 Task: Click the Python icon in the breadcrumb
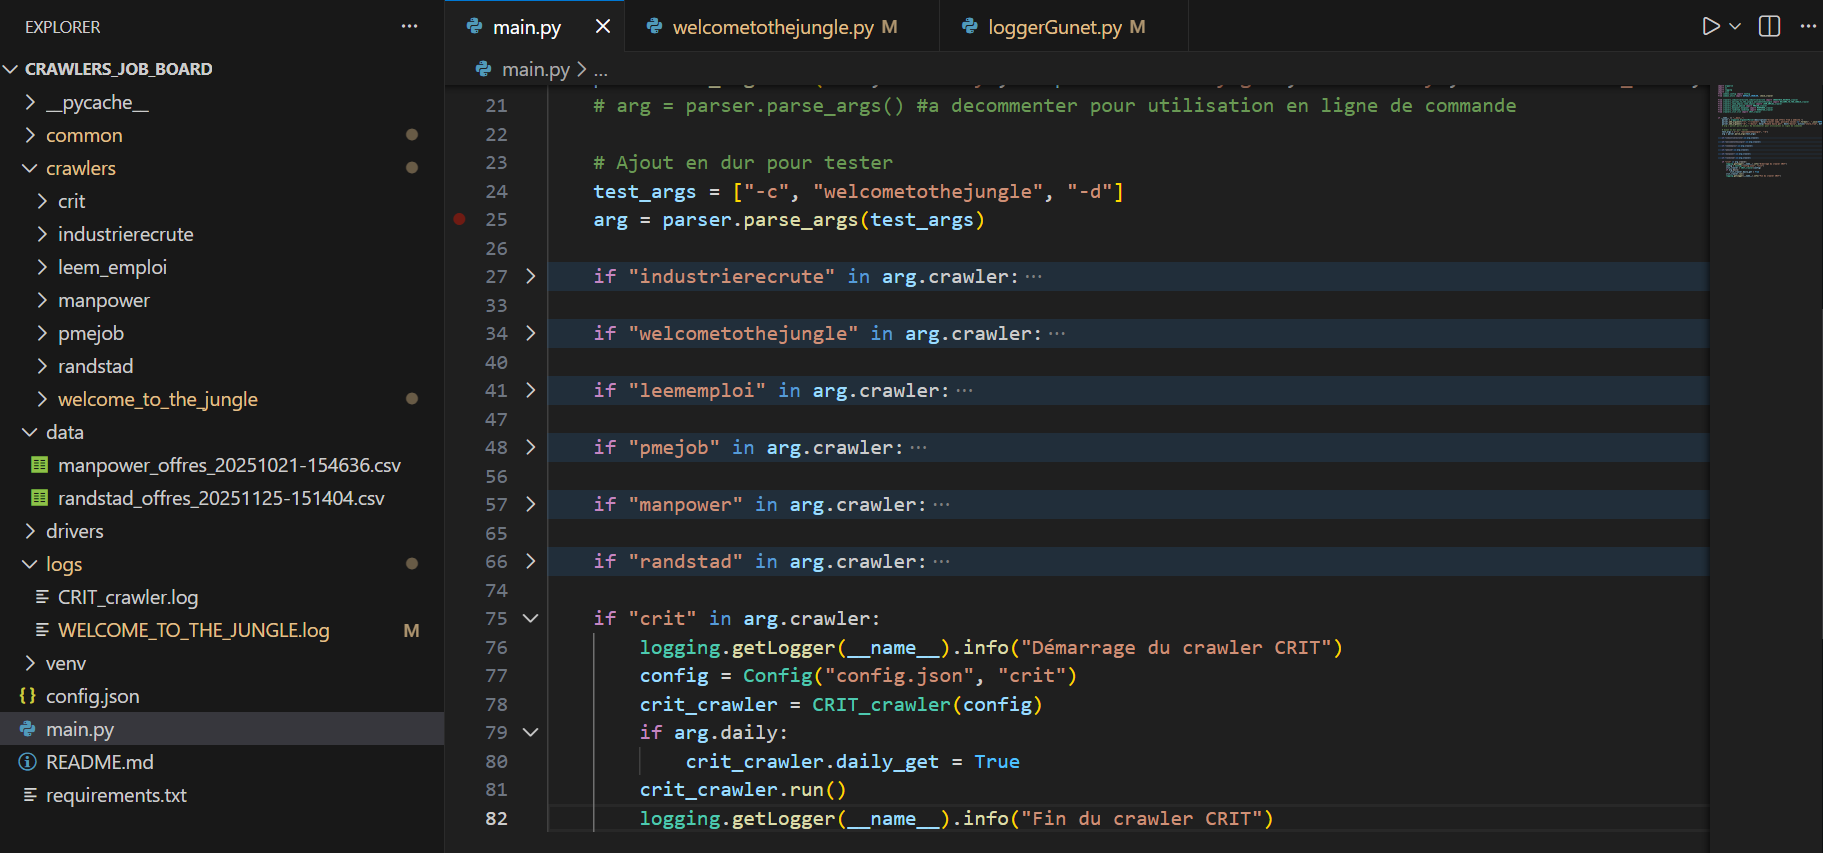(484, 69)
